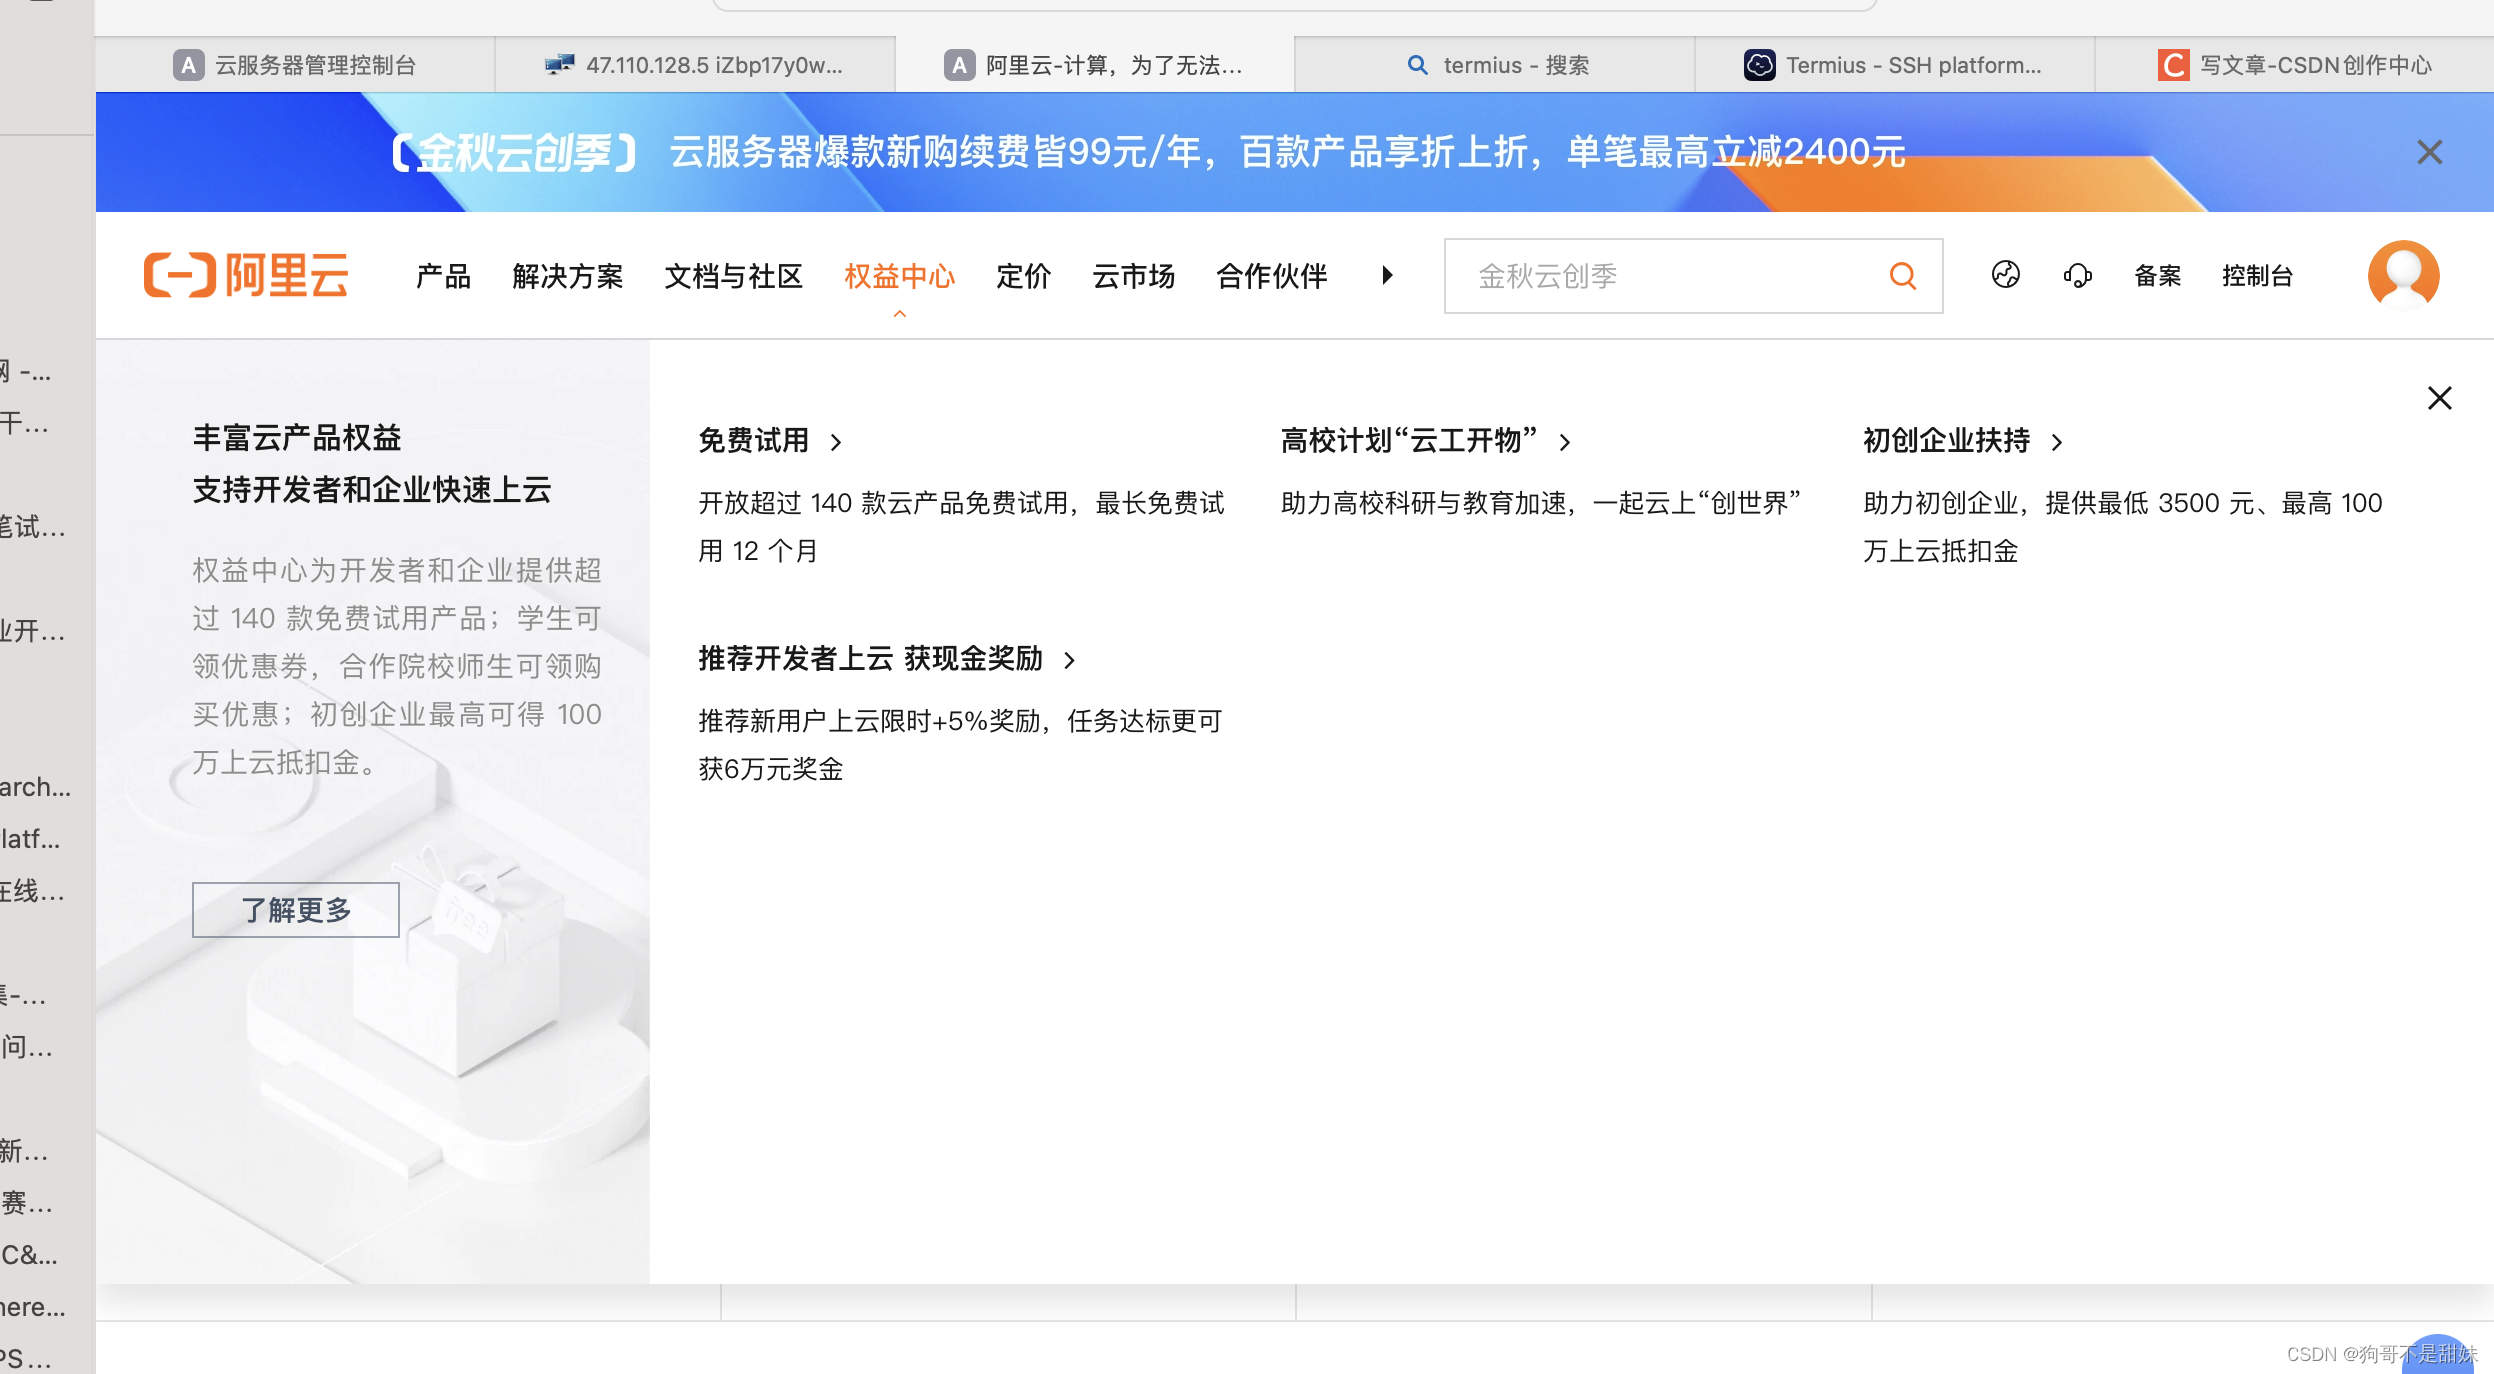The height and width of the screenshot is (1374, 2494).
Task: Click 开放超过 140 款云产品免费试用 description
Action: point(960,526)
